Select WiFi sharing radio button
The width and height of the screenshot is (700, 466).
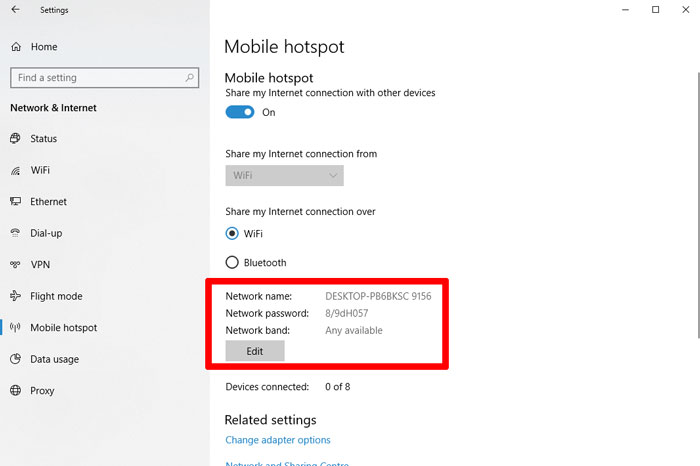232,233
